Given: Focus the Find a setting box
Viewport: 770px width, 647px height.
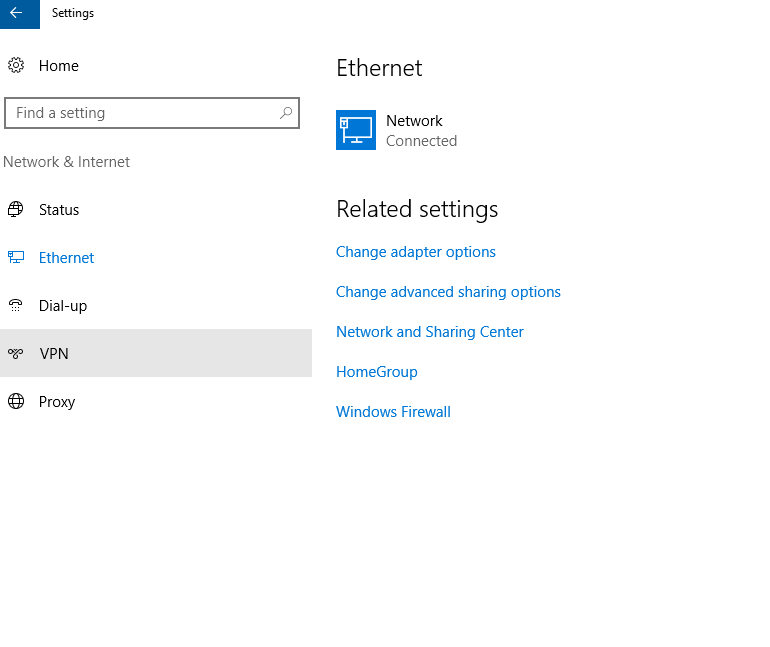Looking at the screenshot, I should coord(152,113).
